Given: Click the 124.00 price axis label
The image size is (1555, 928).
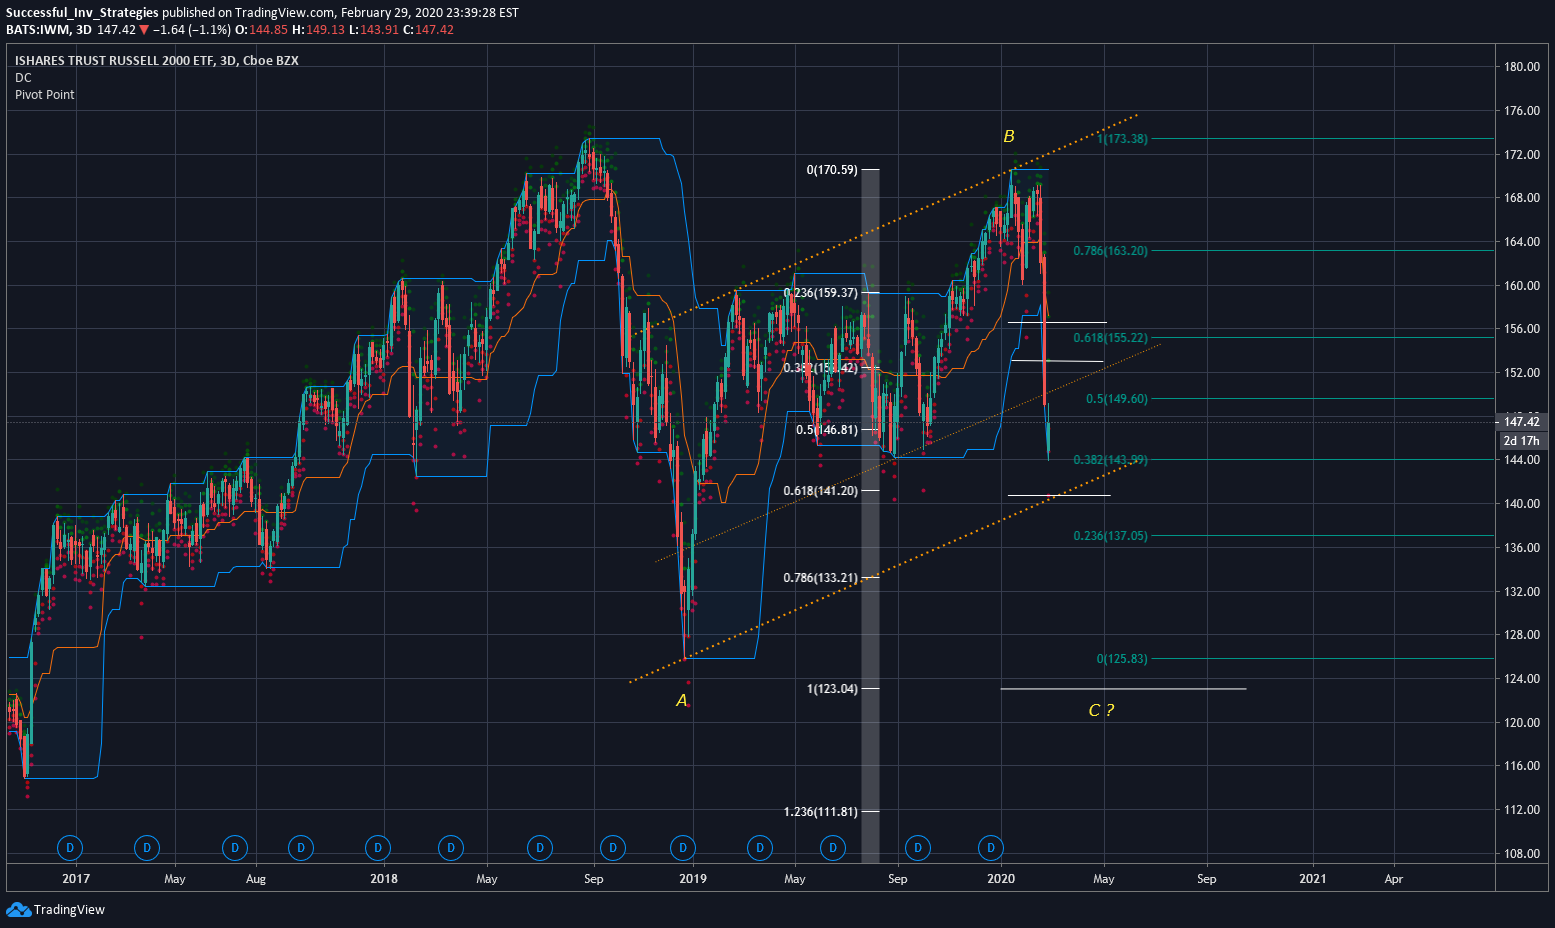Looking at the screenshot, I should point(1522,679).
